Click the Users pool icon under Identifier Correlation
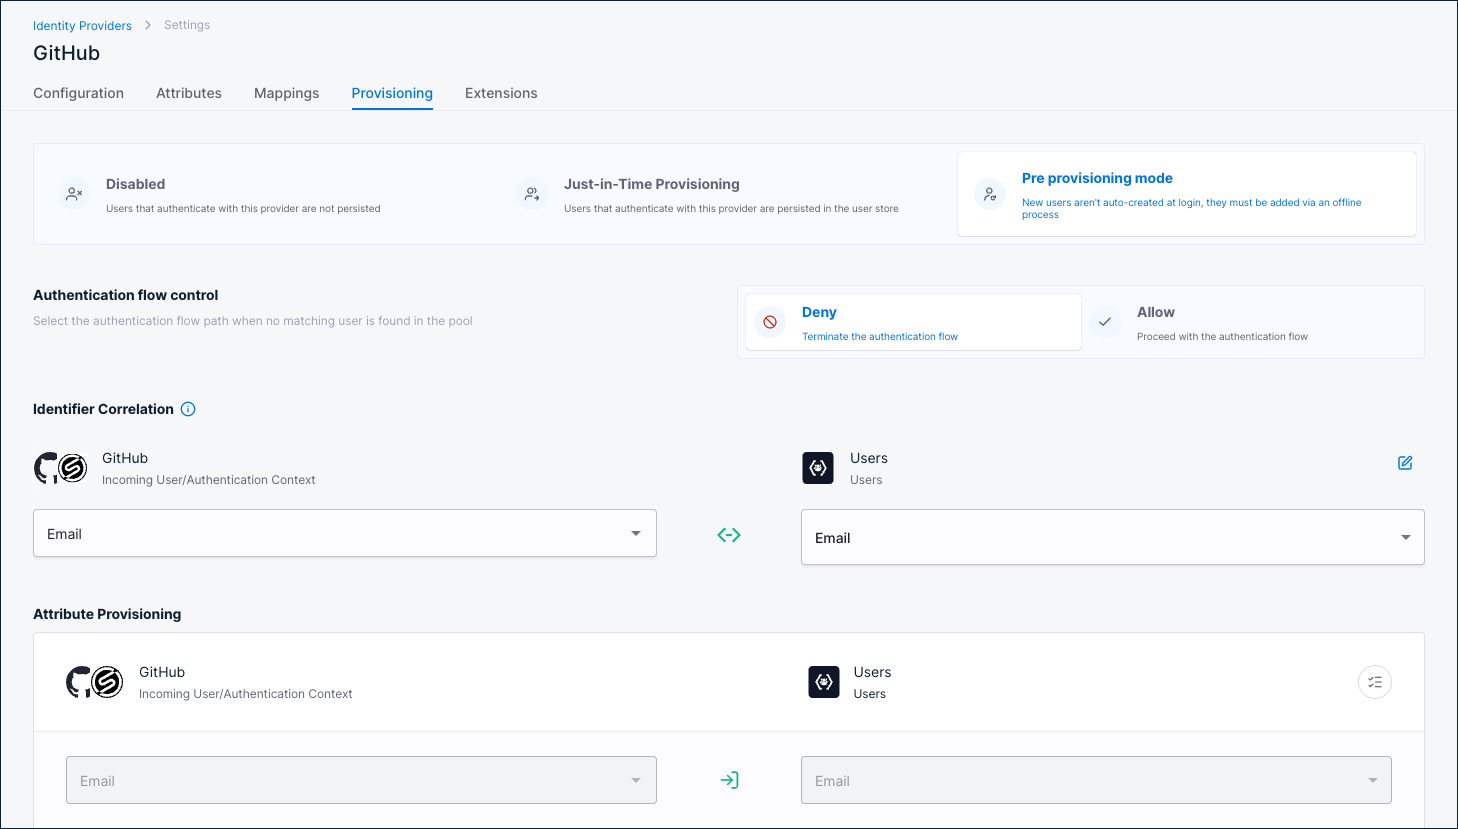This screenshot has width=1458, height=829. [x=817, y=467]
